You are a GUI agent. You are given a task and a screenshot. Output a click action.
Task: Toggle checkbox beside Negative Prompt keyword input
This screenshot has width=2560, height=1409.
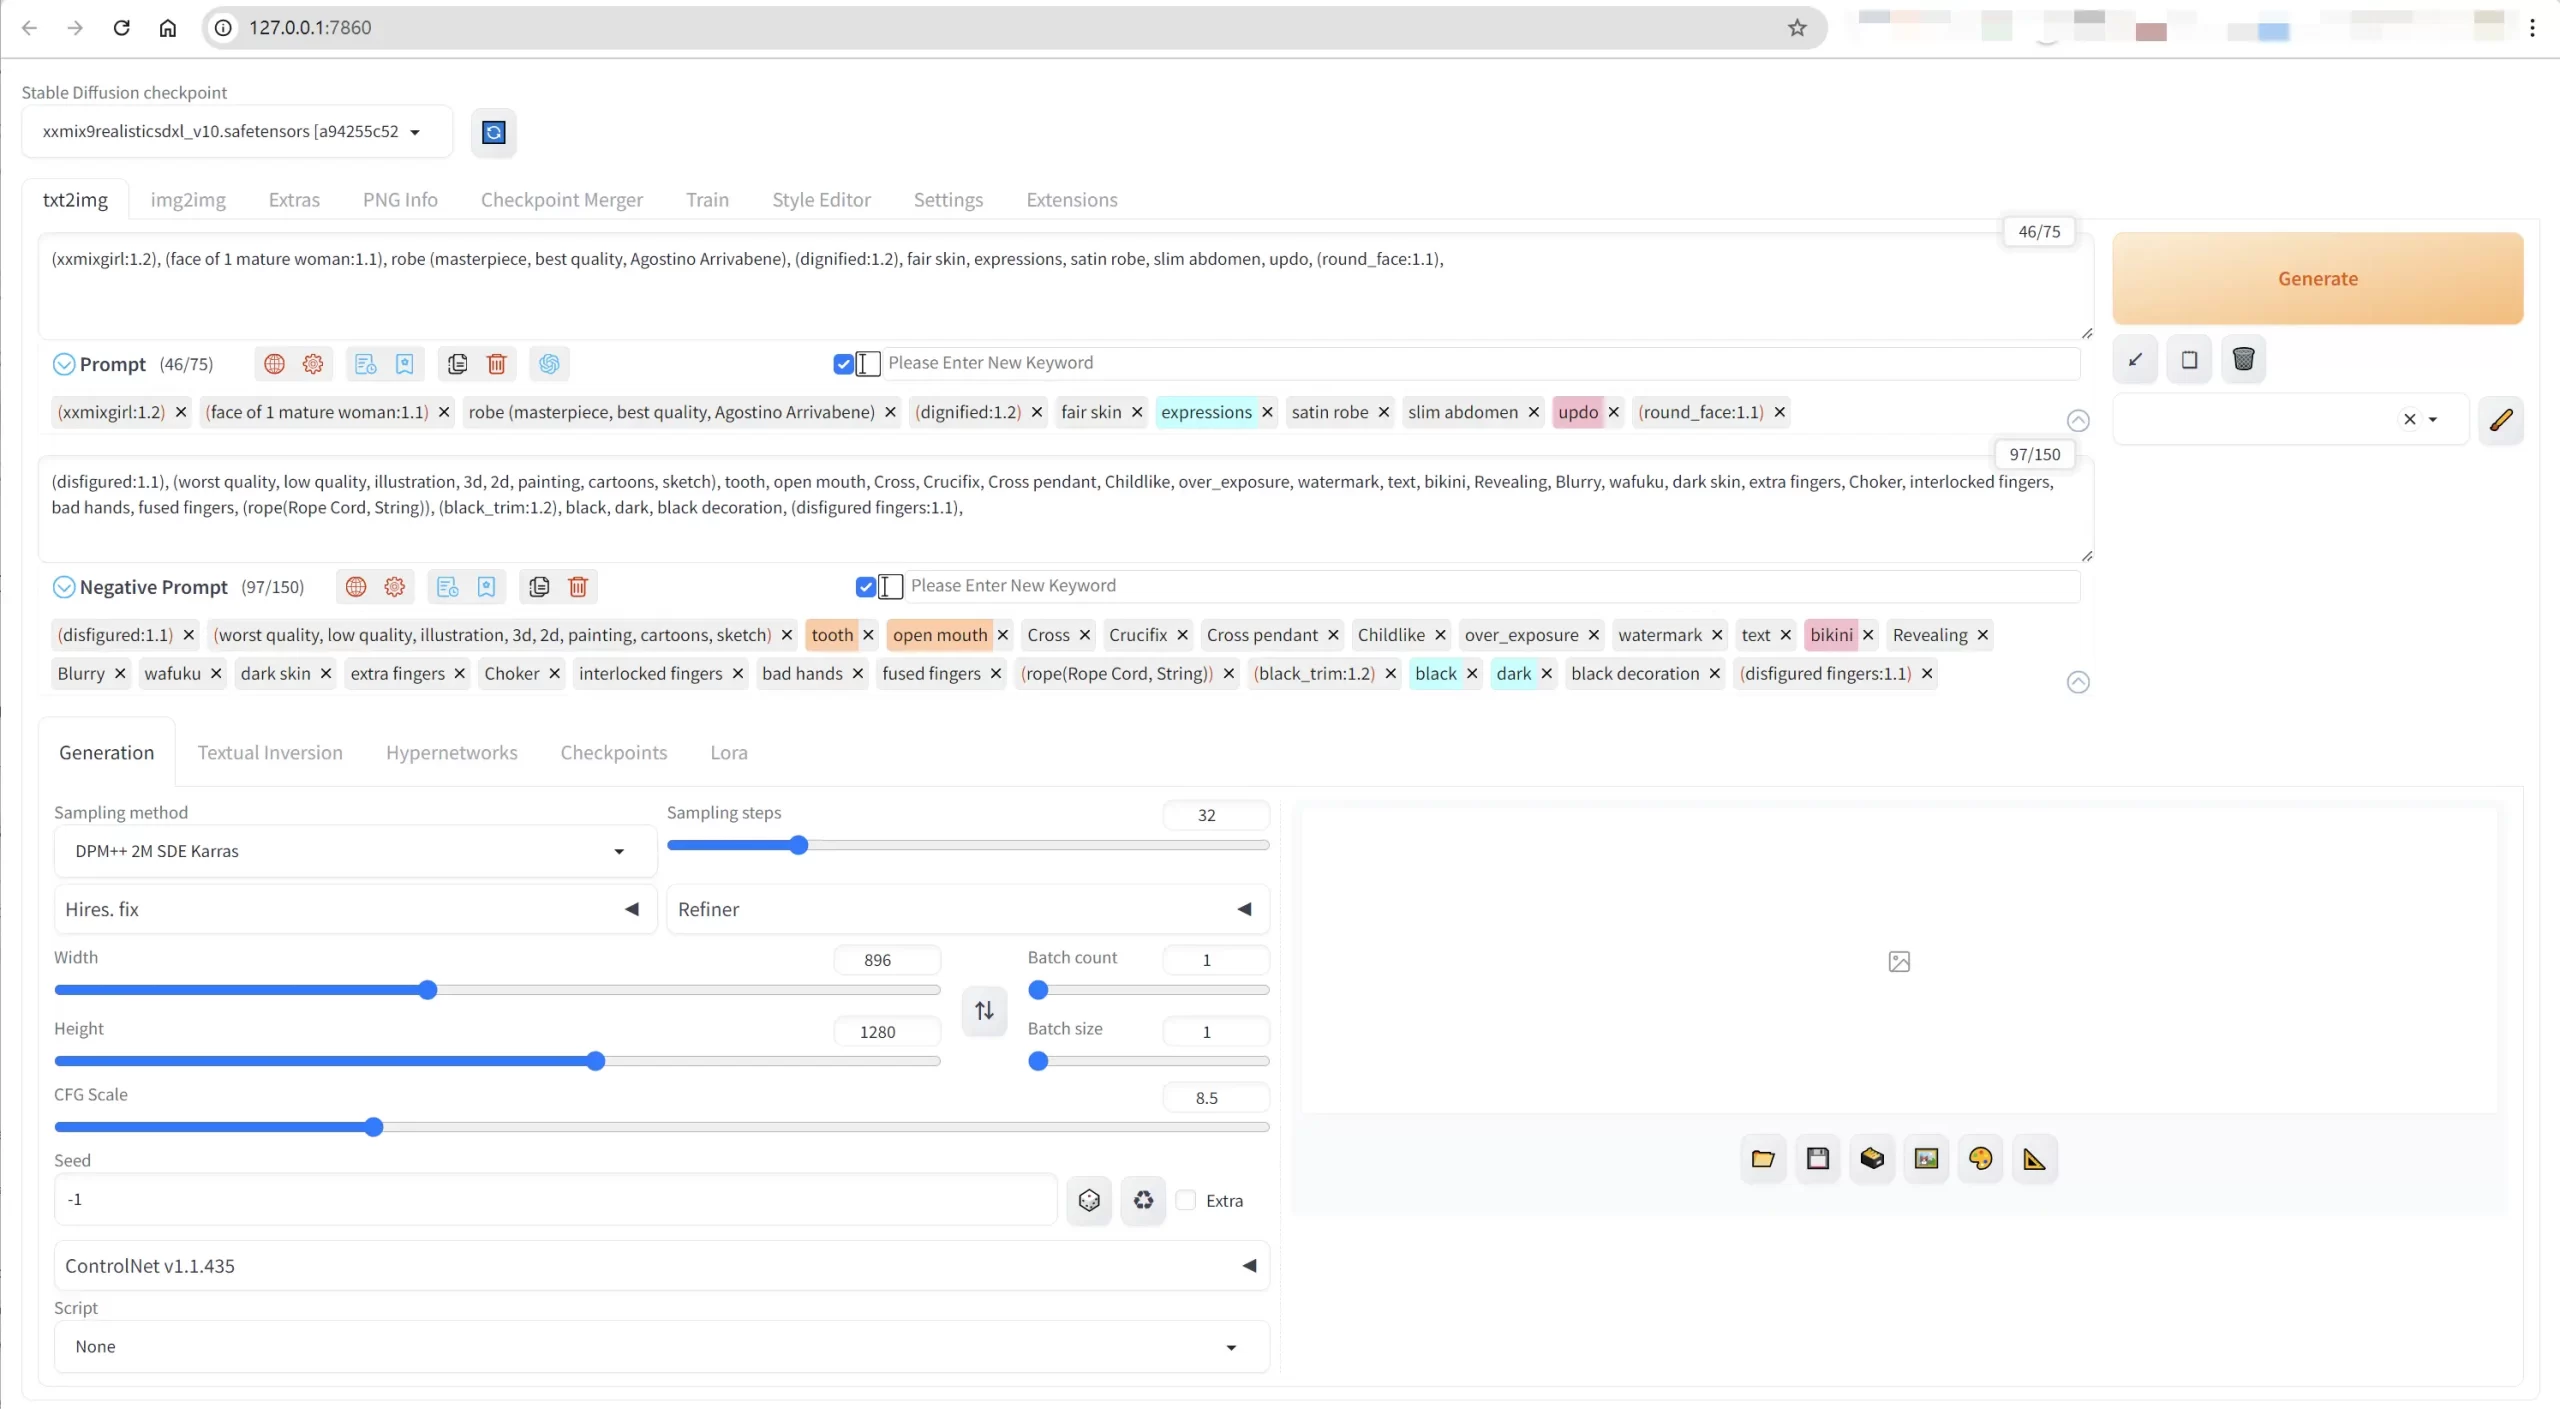pyautogui.click(x=866, y=587)
